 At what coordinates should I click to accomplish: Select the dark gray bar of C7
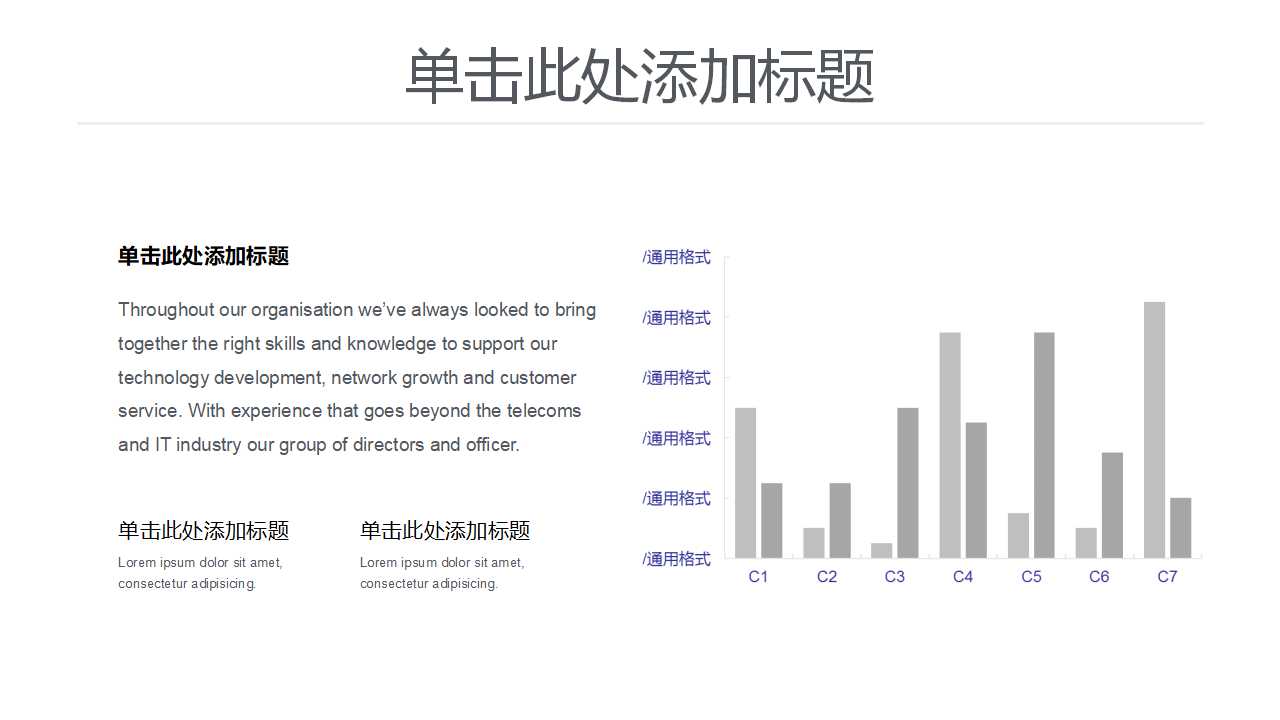point(1181,528)
